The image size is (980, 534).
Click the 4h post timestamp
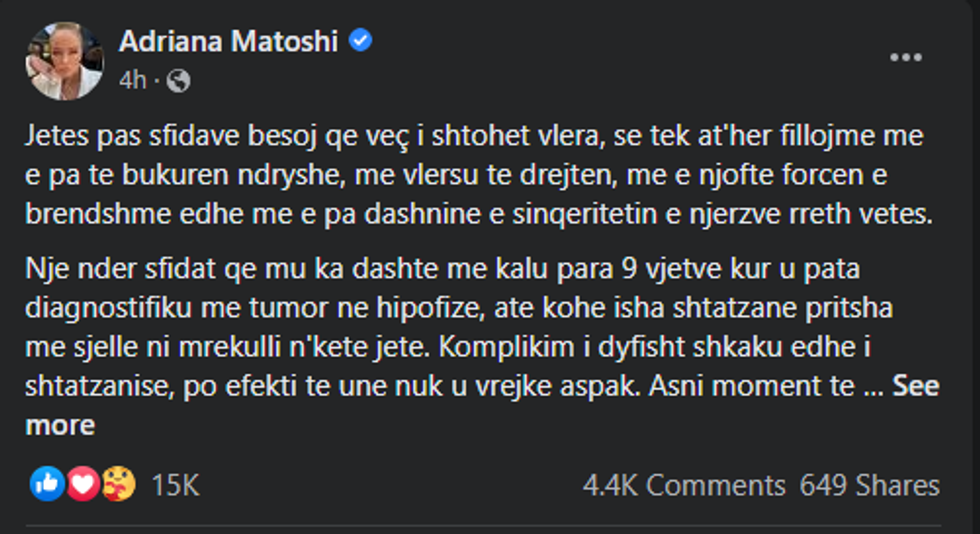coord(132,81)
